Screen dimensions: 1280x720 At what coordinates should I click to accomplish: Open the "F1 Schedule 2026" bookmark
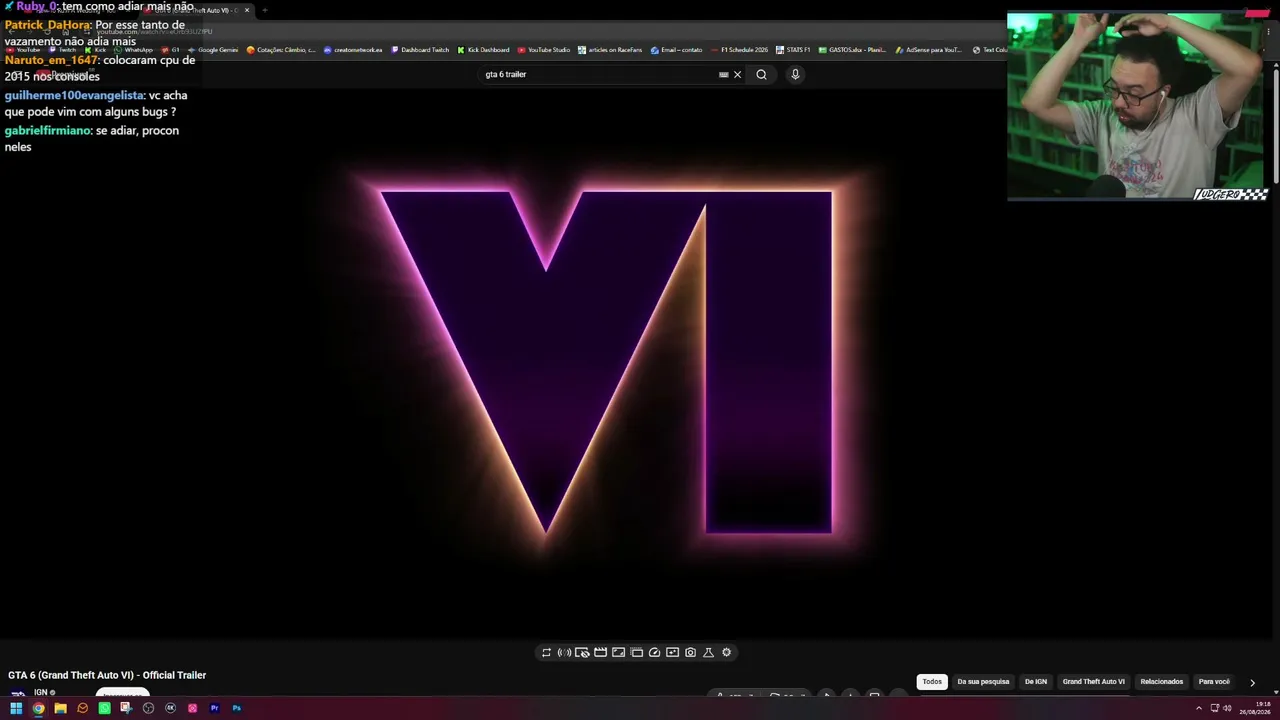(739, 50)
